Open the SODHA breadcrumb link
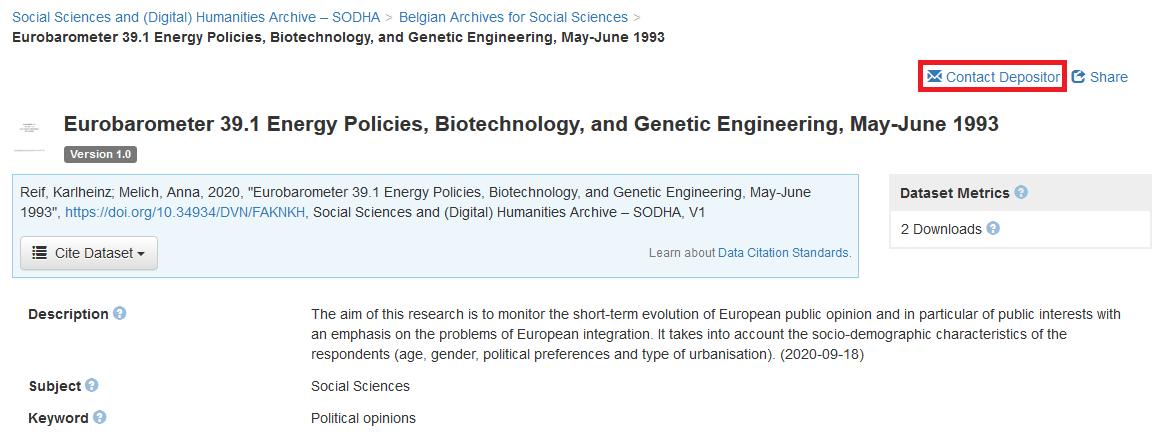The width and height of the screenshot is (1166, 436). pyautogui.click(x=196, y=17)
